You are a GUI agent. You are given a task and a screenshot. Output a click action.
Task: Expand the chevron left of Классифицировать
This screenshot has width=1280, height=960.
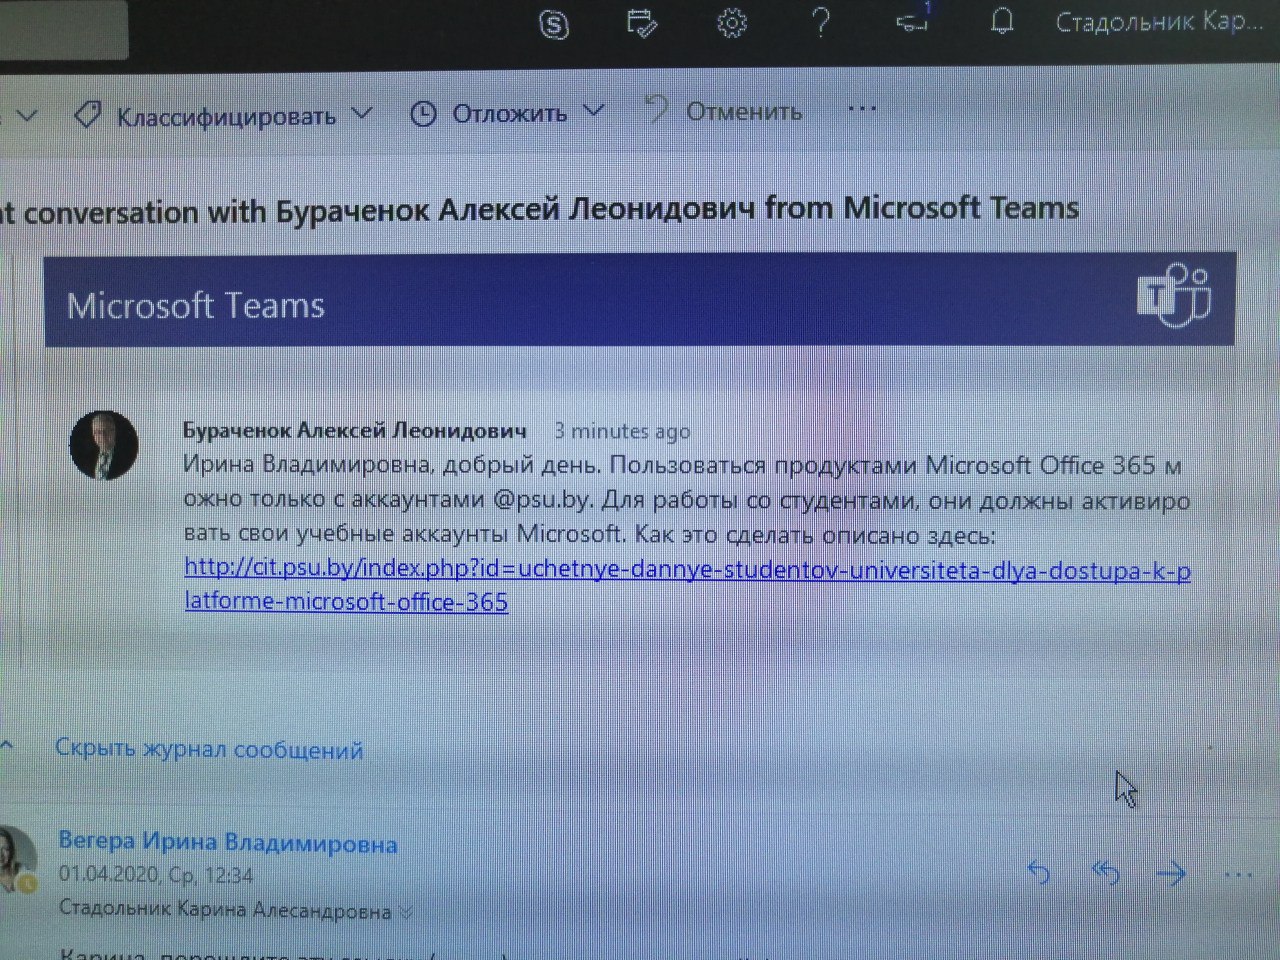coord(28,116)
